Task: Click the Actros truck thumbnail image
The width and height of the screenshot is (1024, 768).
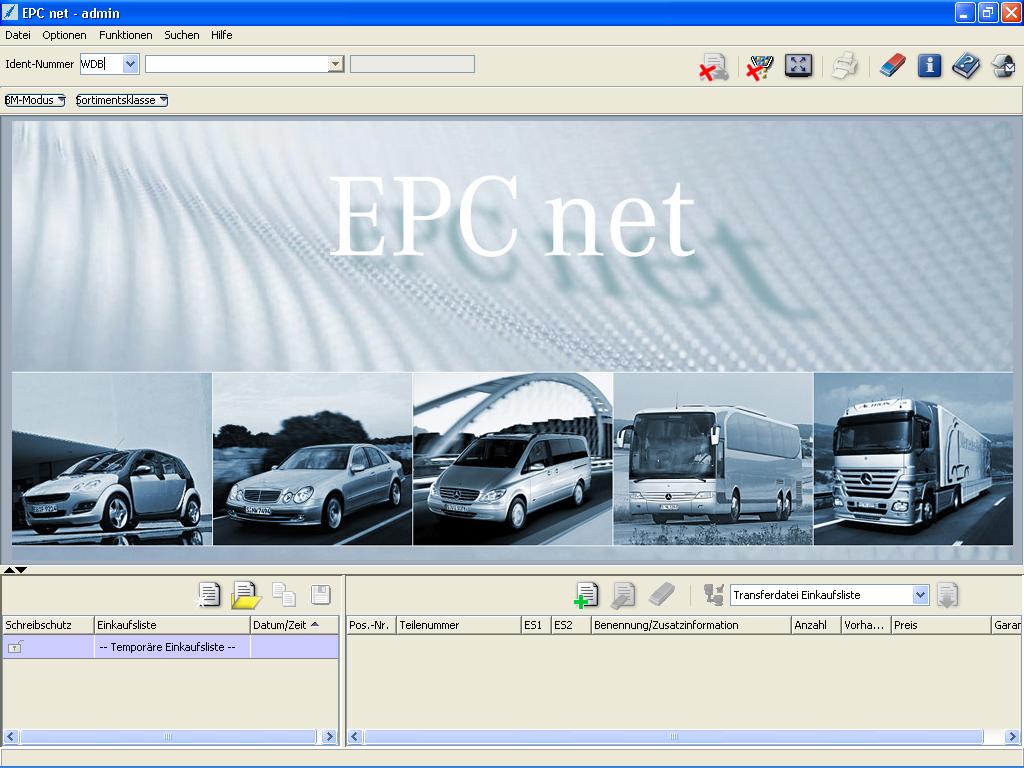Action: 914,459
